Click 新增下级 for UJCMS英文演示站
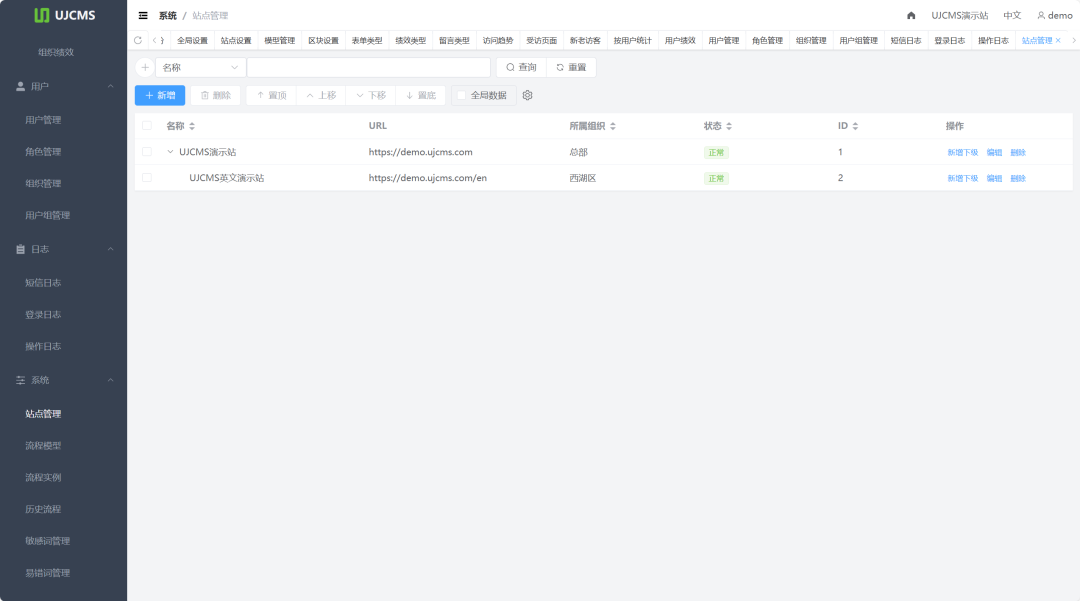The width and height of the screenshot is (1080, 601). click(x=962, y=178)
